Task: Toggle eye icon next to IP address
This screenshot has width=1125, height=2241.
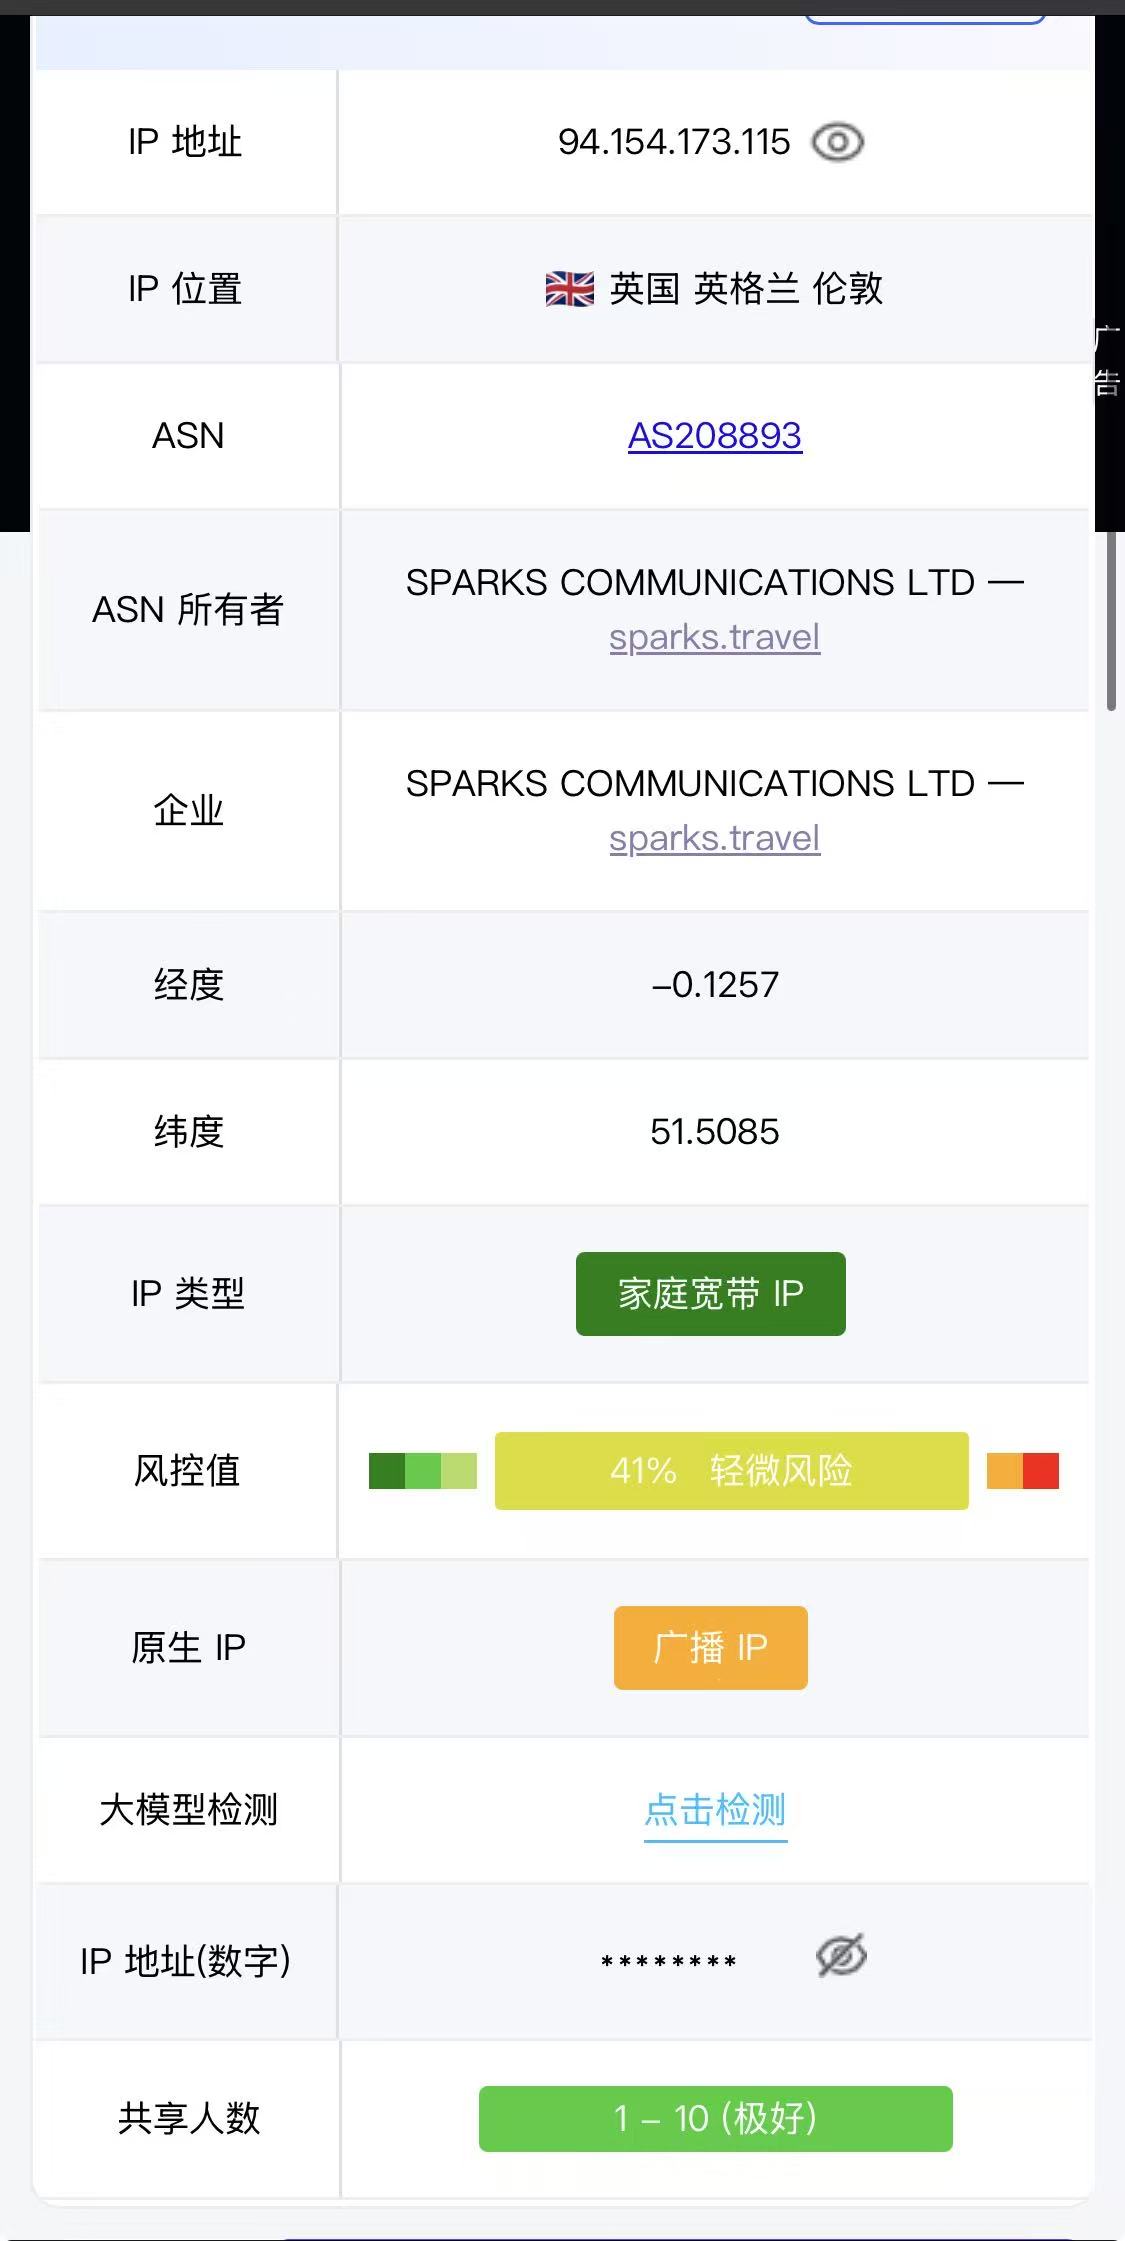Action: pyautogui.click(x=837, y=142)
